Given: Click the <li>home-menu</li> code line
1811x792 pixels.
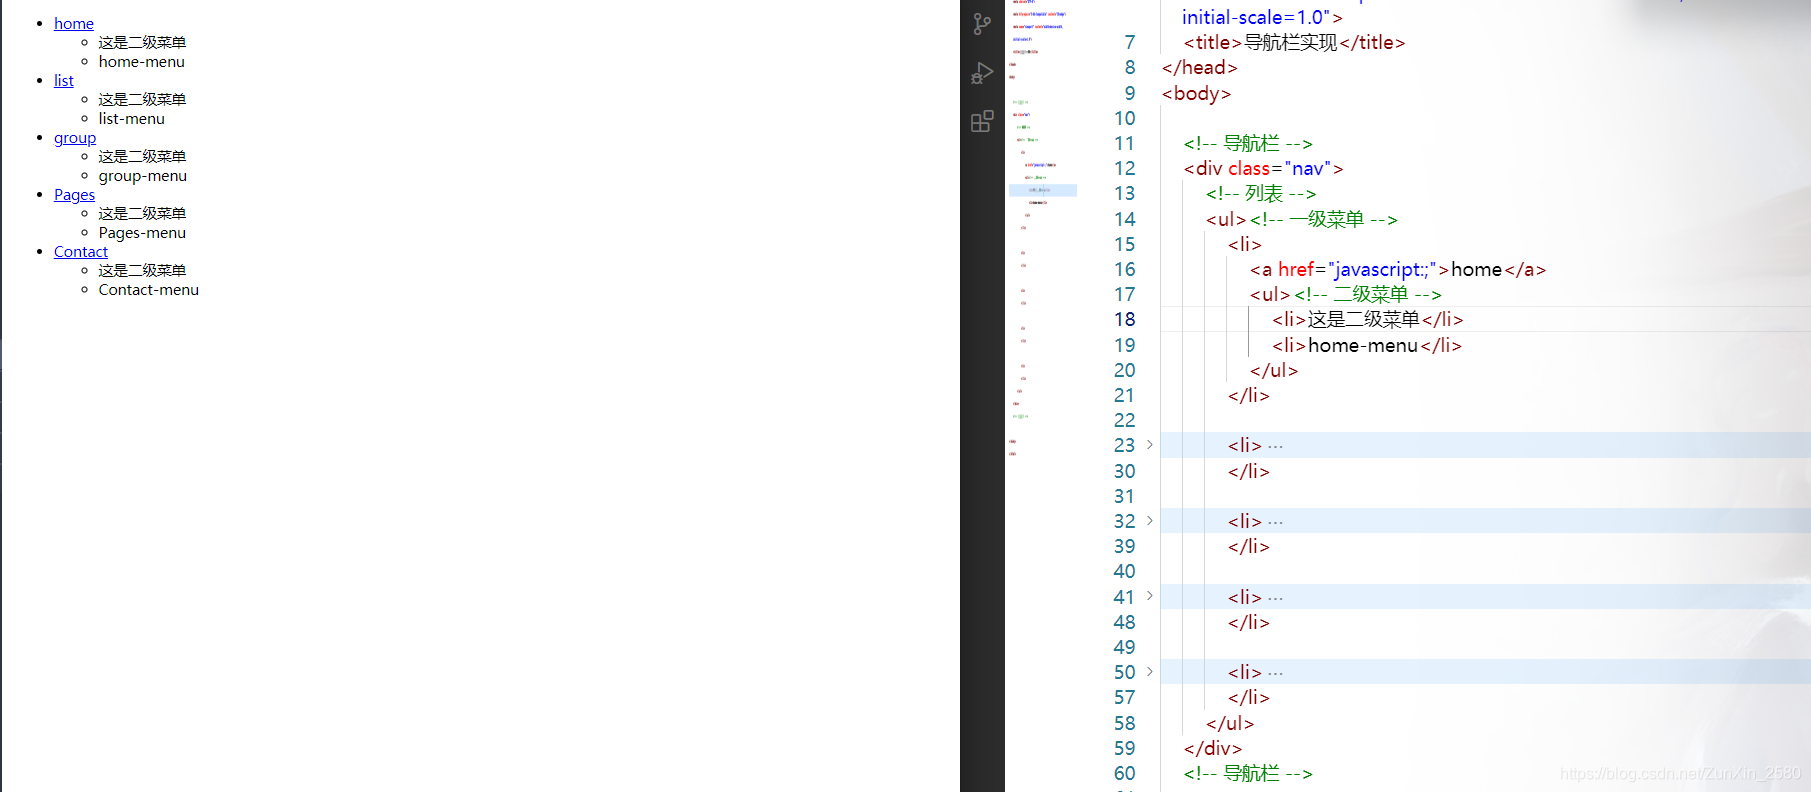Looking at the screenshot, I should click(1367, 346).
